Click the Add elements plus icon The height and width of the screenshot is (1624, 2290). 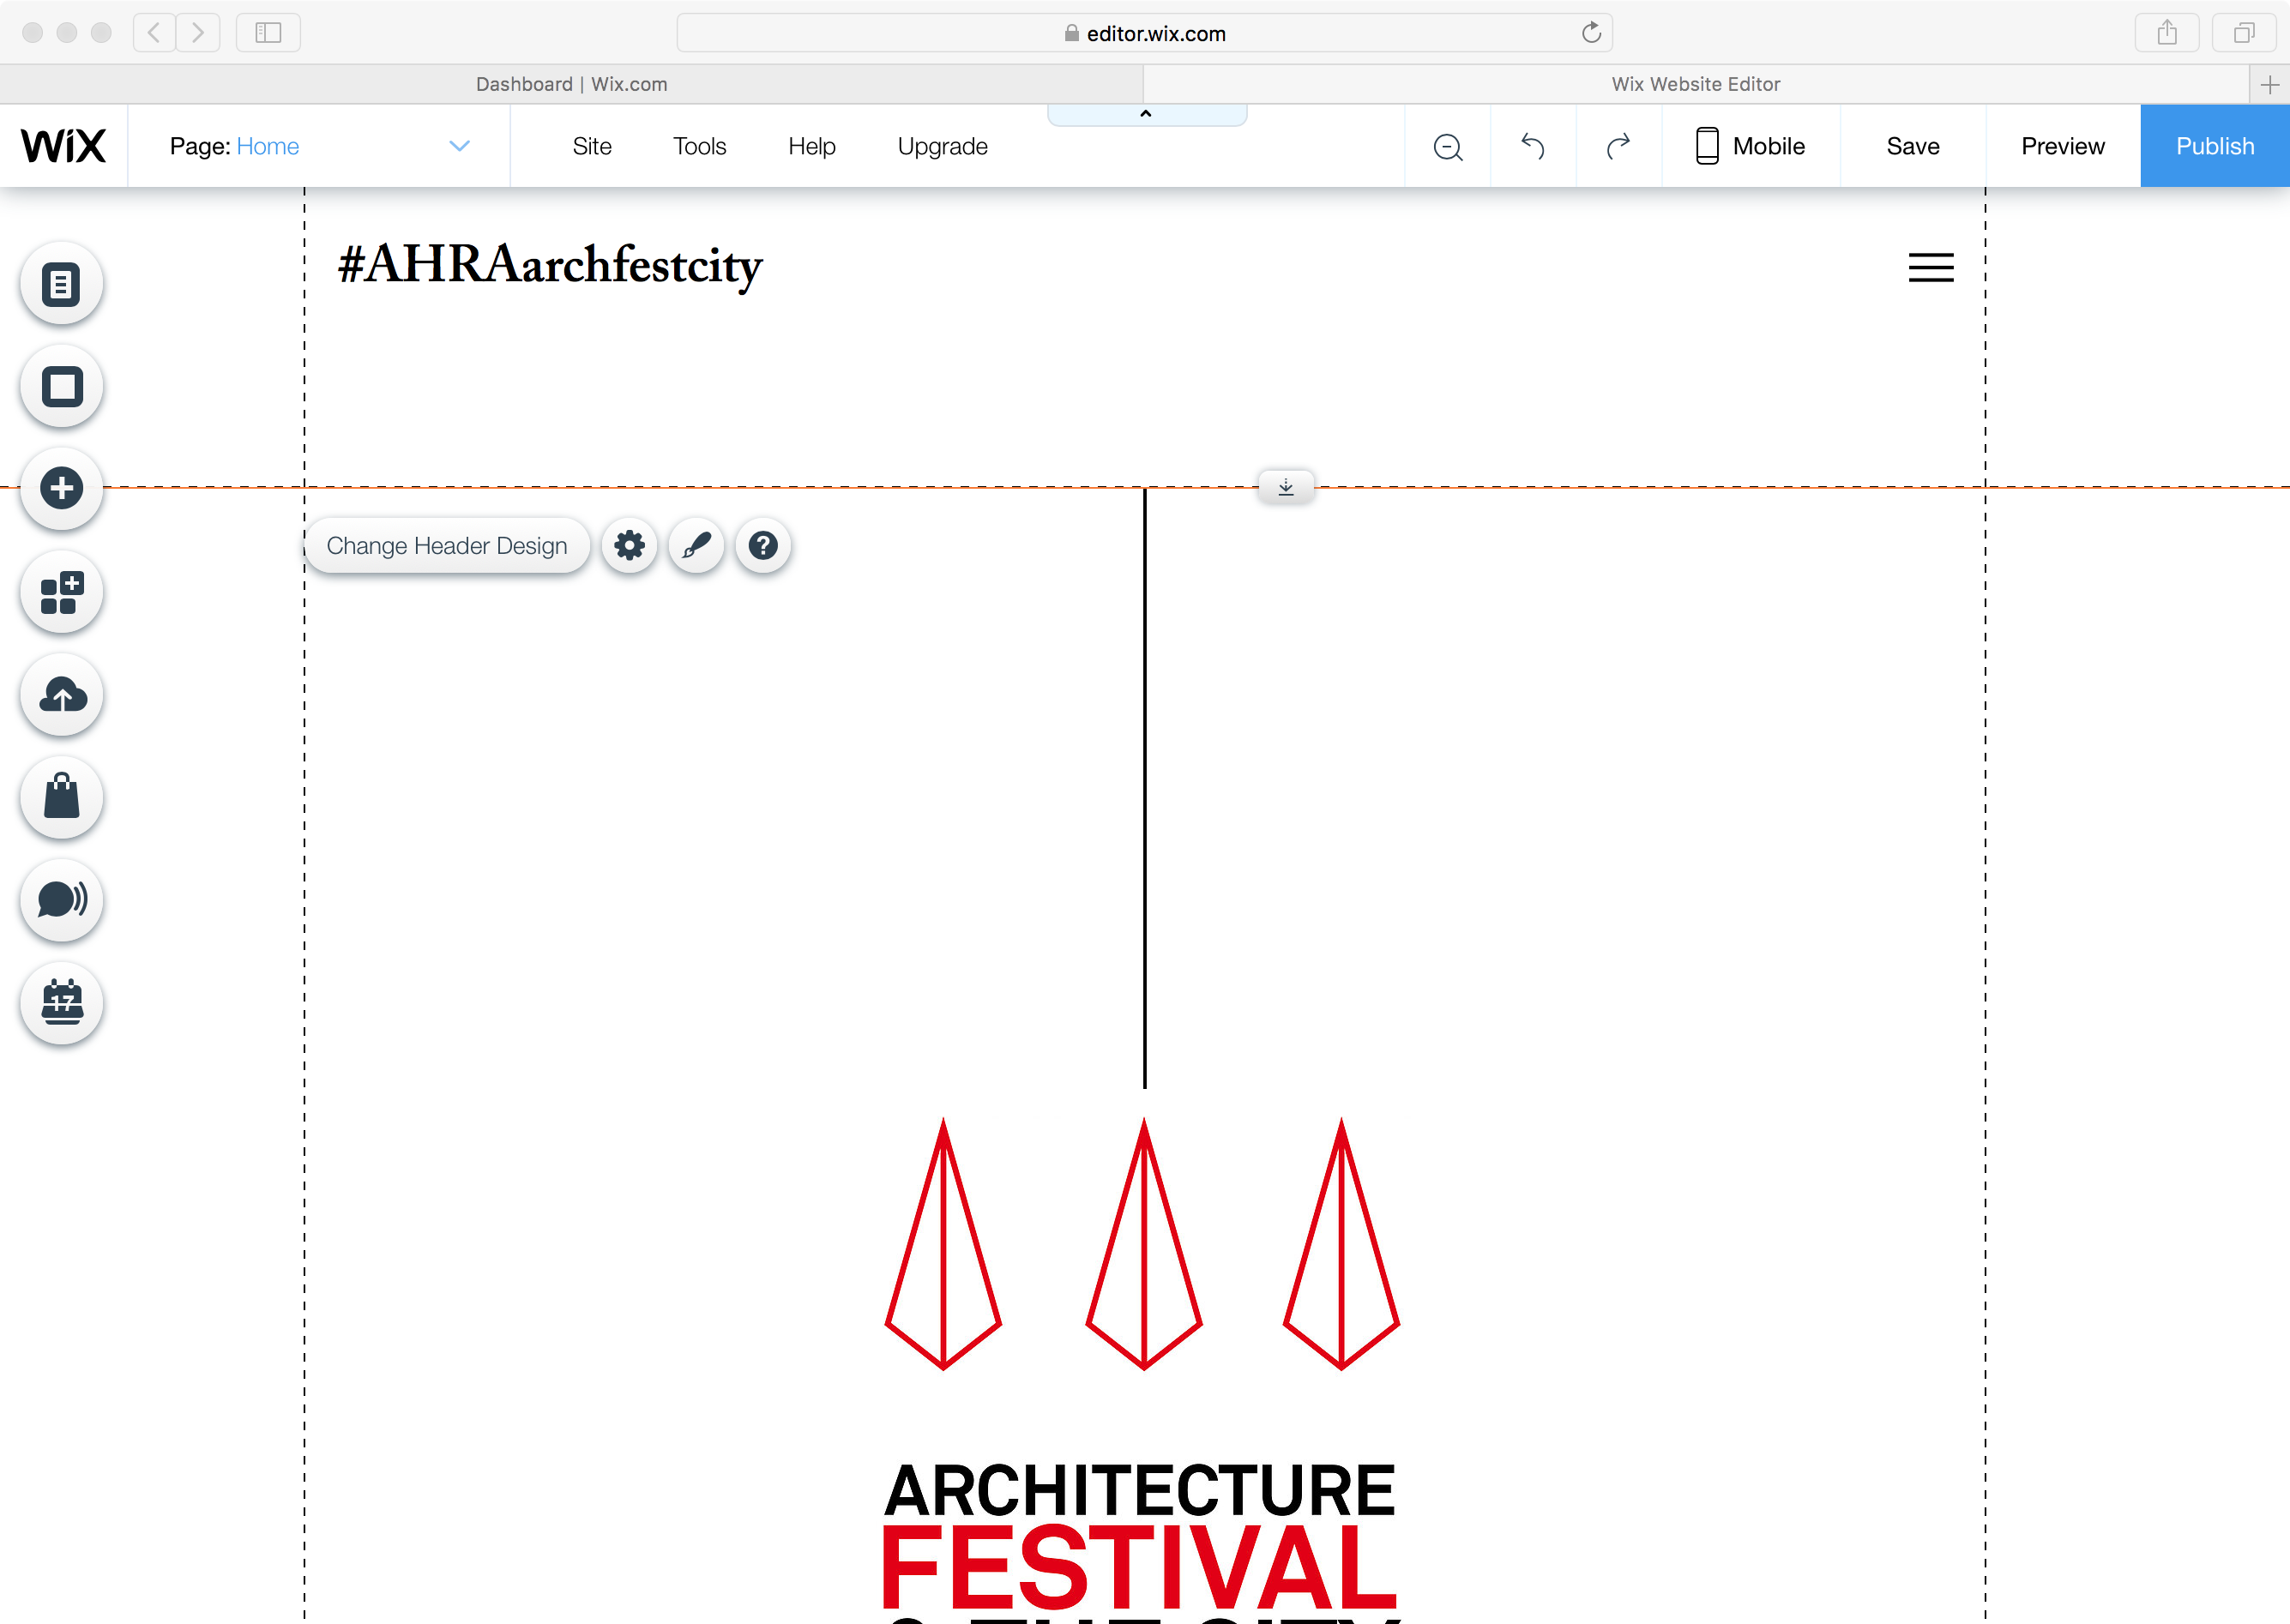(62, 489)
